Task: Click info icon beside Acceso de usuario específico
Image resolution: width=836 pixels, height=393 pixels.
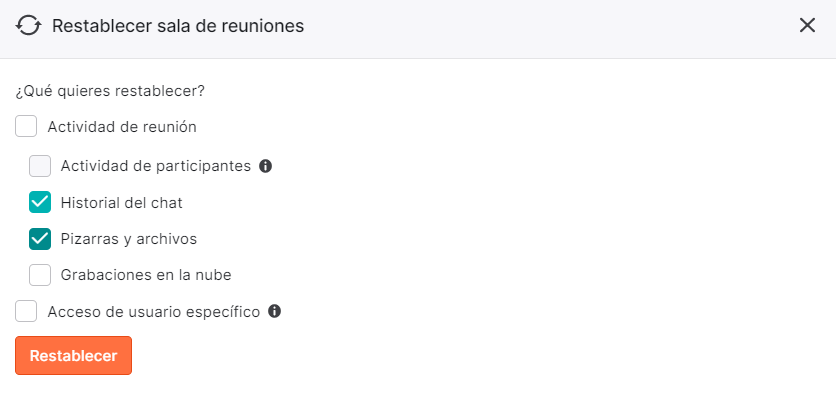Action: (275, 311)
